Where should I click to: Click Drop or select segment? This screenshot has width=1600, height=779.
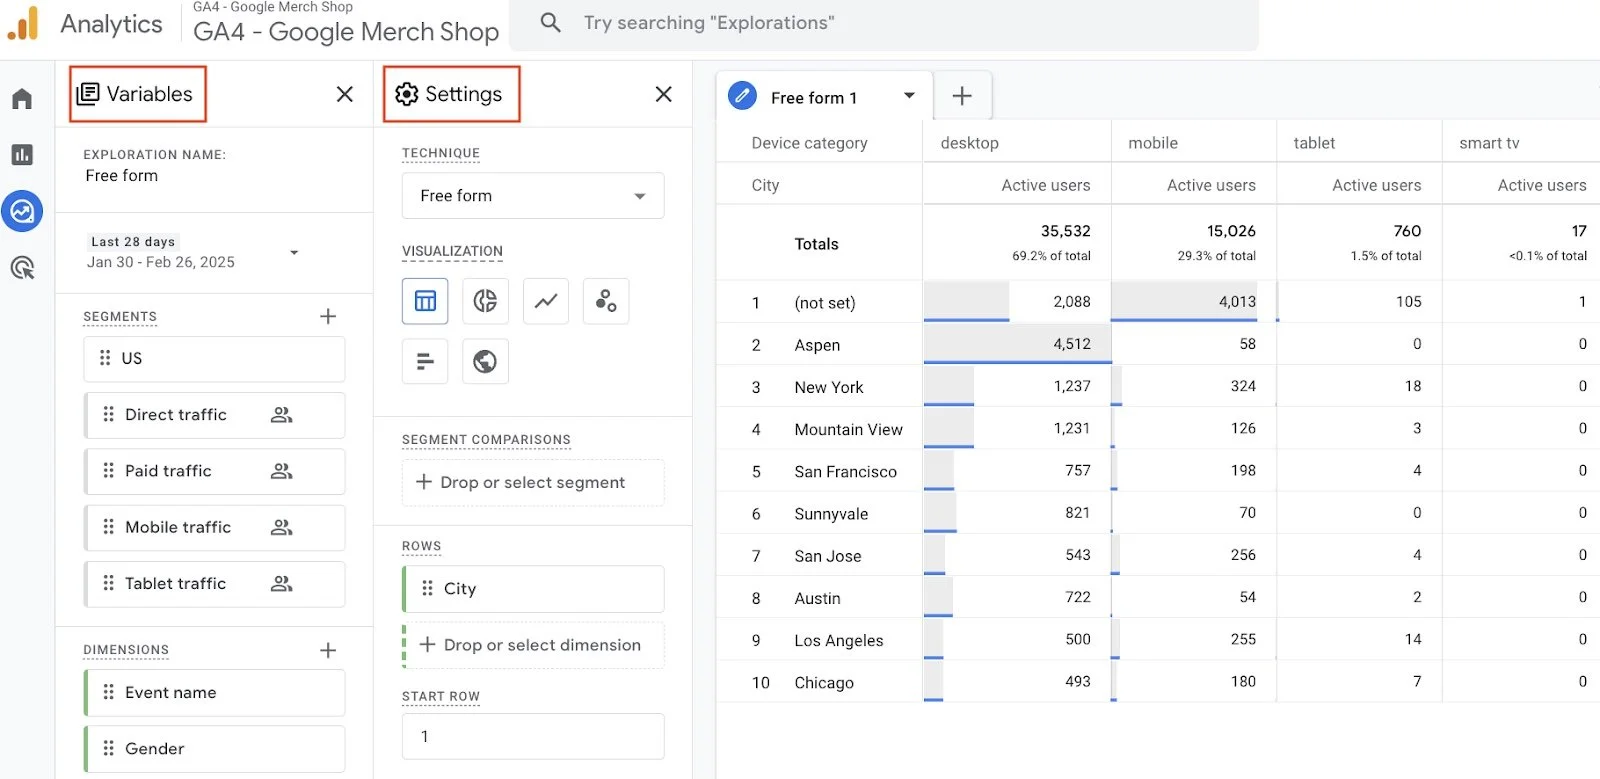[x=533, y=482]
